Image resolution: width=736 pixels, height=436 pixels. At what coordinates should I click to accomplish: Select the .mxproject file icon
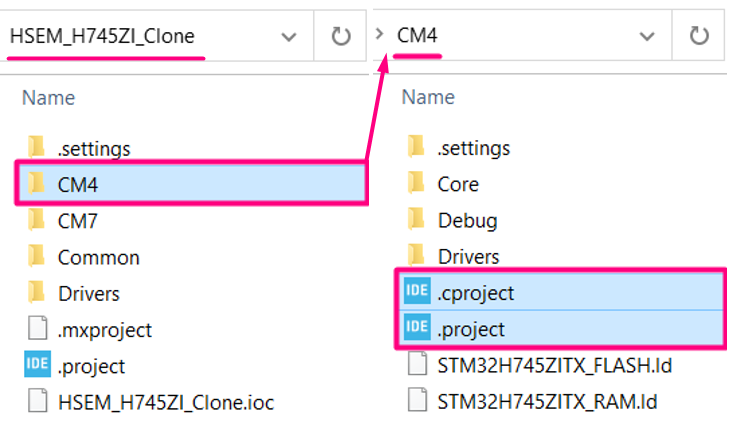coord(36,329)
